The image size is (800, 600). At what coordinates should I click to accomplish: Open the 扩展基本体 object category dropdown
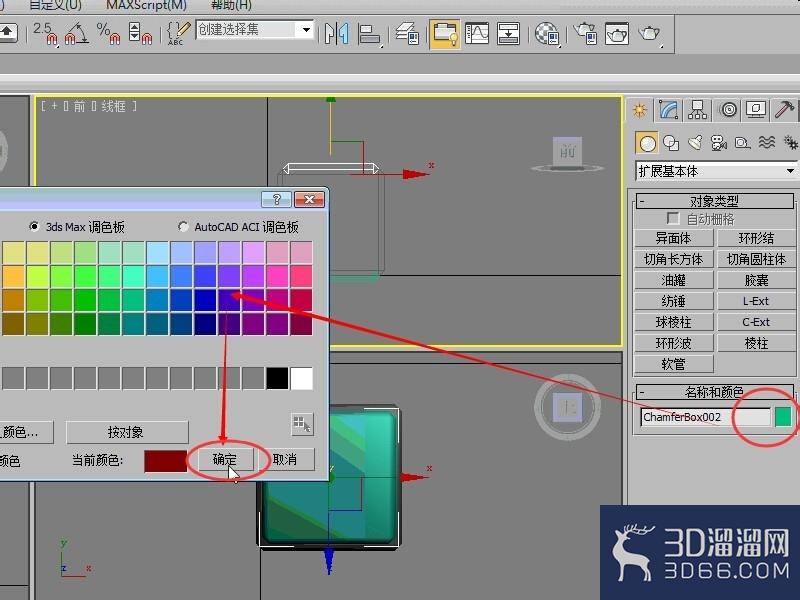716,171
